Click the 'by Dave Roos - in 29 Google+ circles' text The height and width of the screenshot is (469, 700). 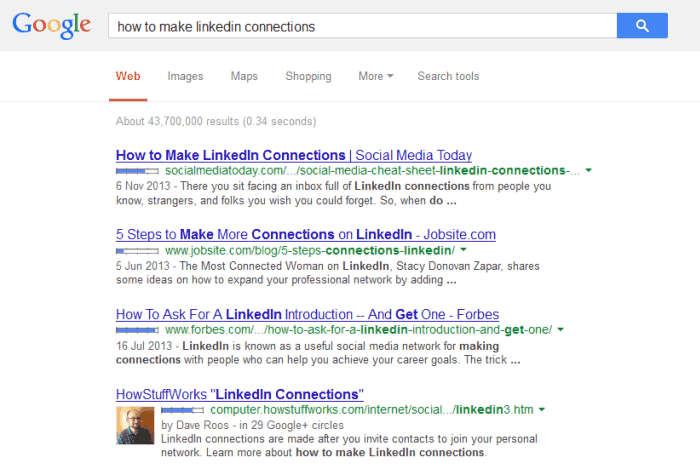(252, 425)
